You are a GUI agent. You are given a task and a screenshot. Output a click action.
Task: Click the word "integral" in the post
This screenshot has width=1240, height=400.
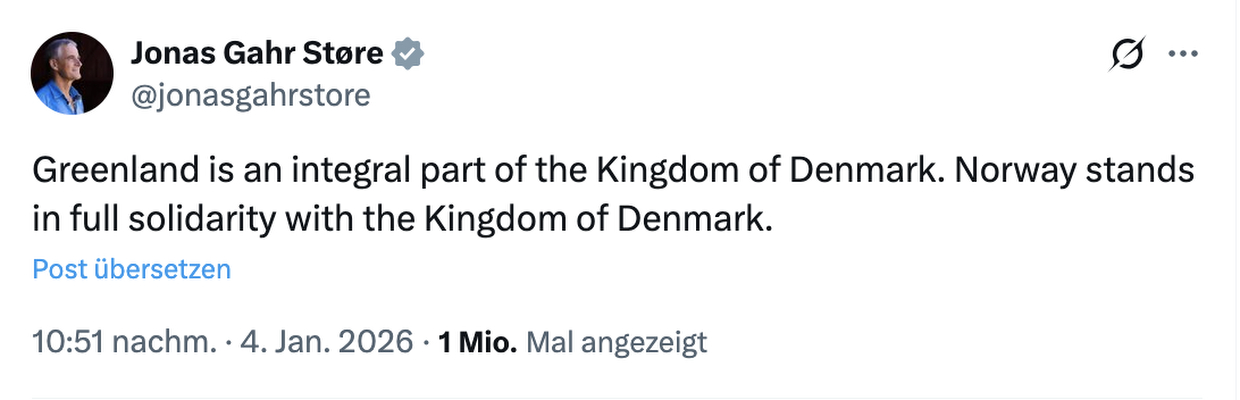click(x=337, y=172)
